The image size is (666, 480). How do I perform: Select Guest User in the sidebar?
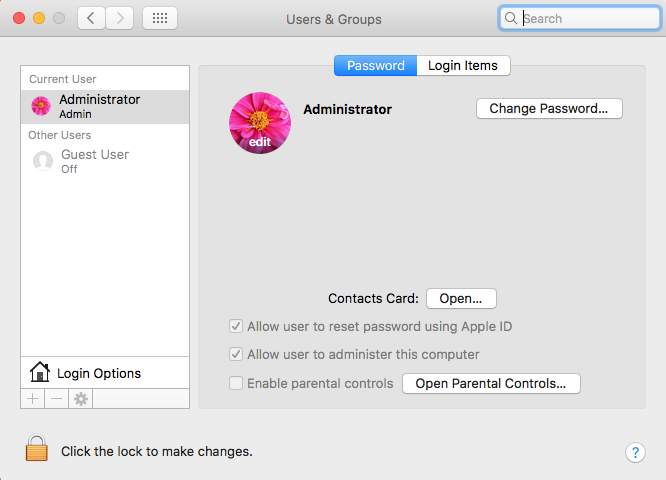95,161
